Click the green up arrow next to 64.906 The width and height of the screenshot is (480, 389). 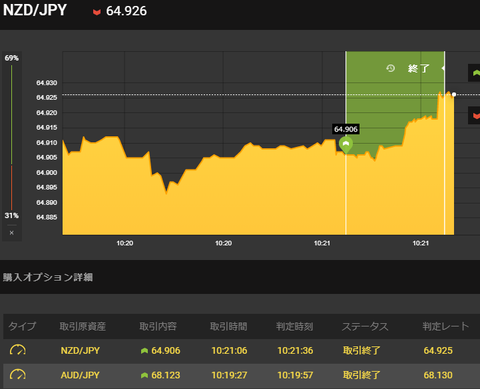point(144,351)
